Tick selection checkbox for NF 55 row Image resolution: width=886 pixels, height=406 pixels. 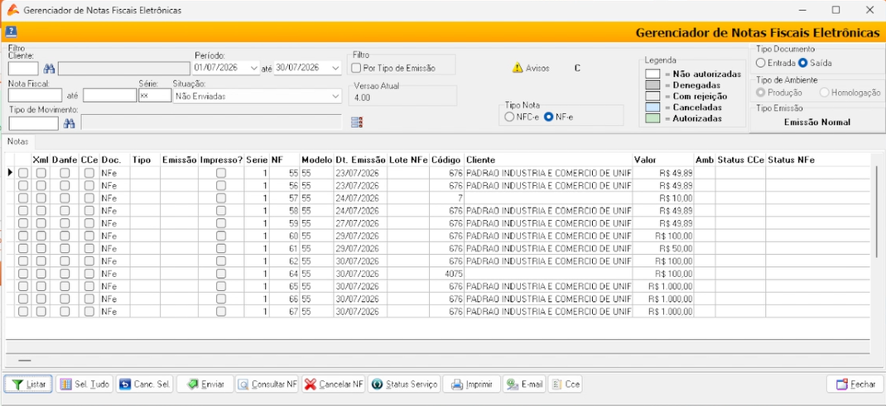coord(23,173)
